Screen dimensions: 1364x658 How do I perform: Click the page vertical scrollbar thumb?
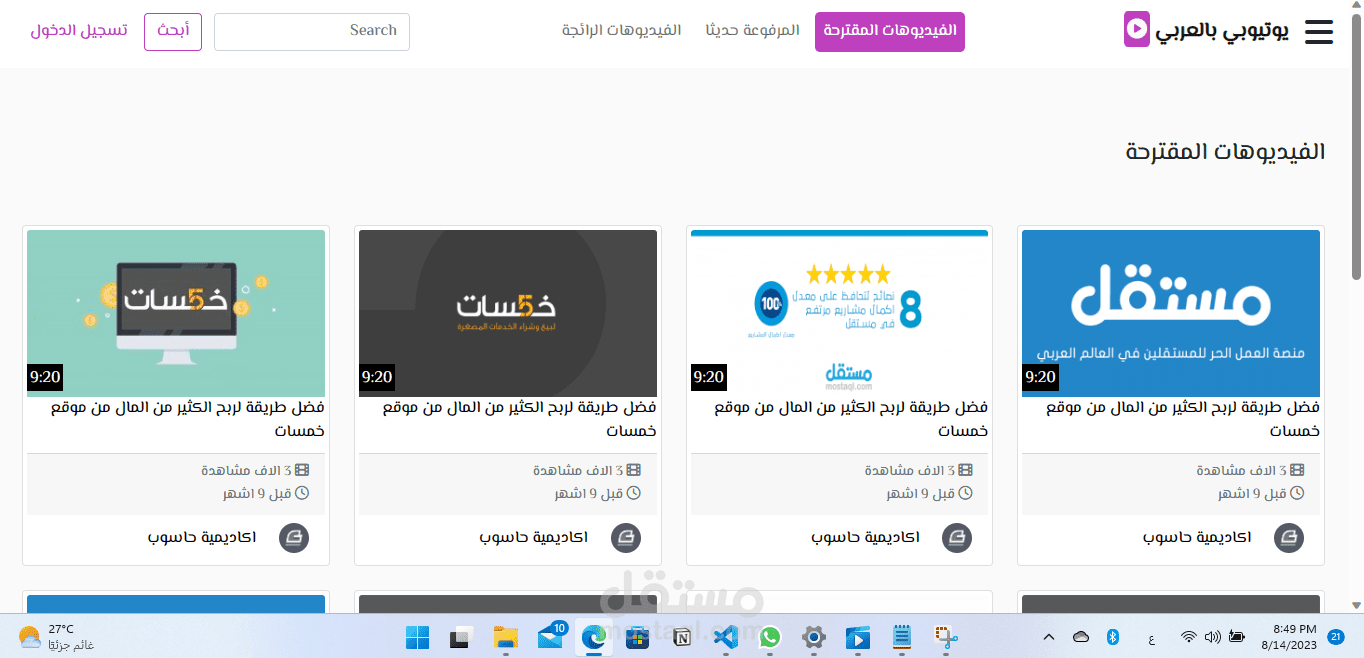click(x=1356, y=147)
